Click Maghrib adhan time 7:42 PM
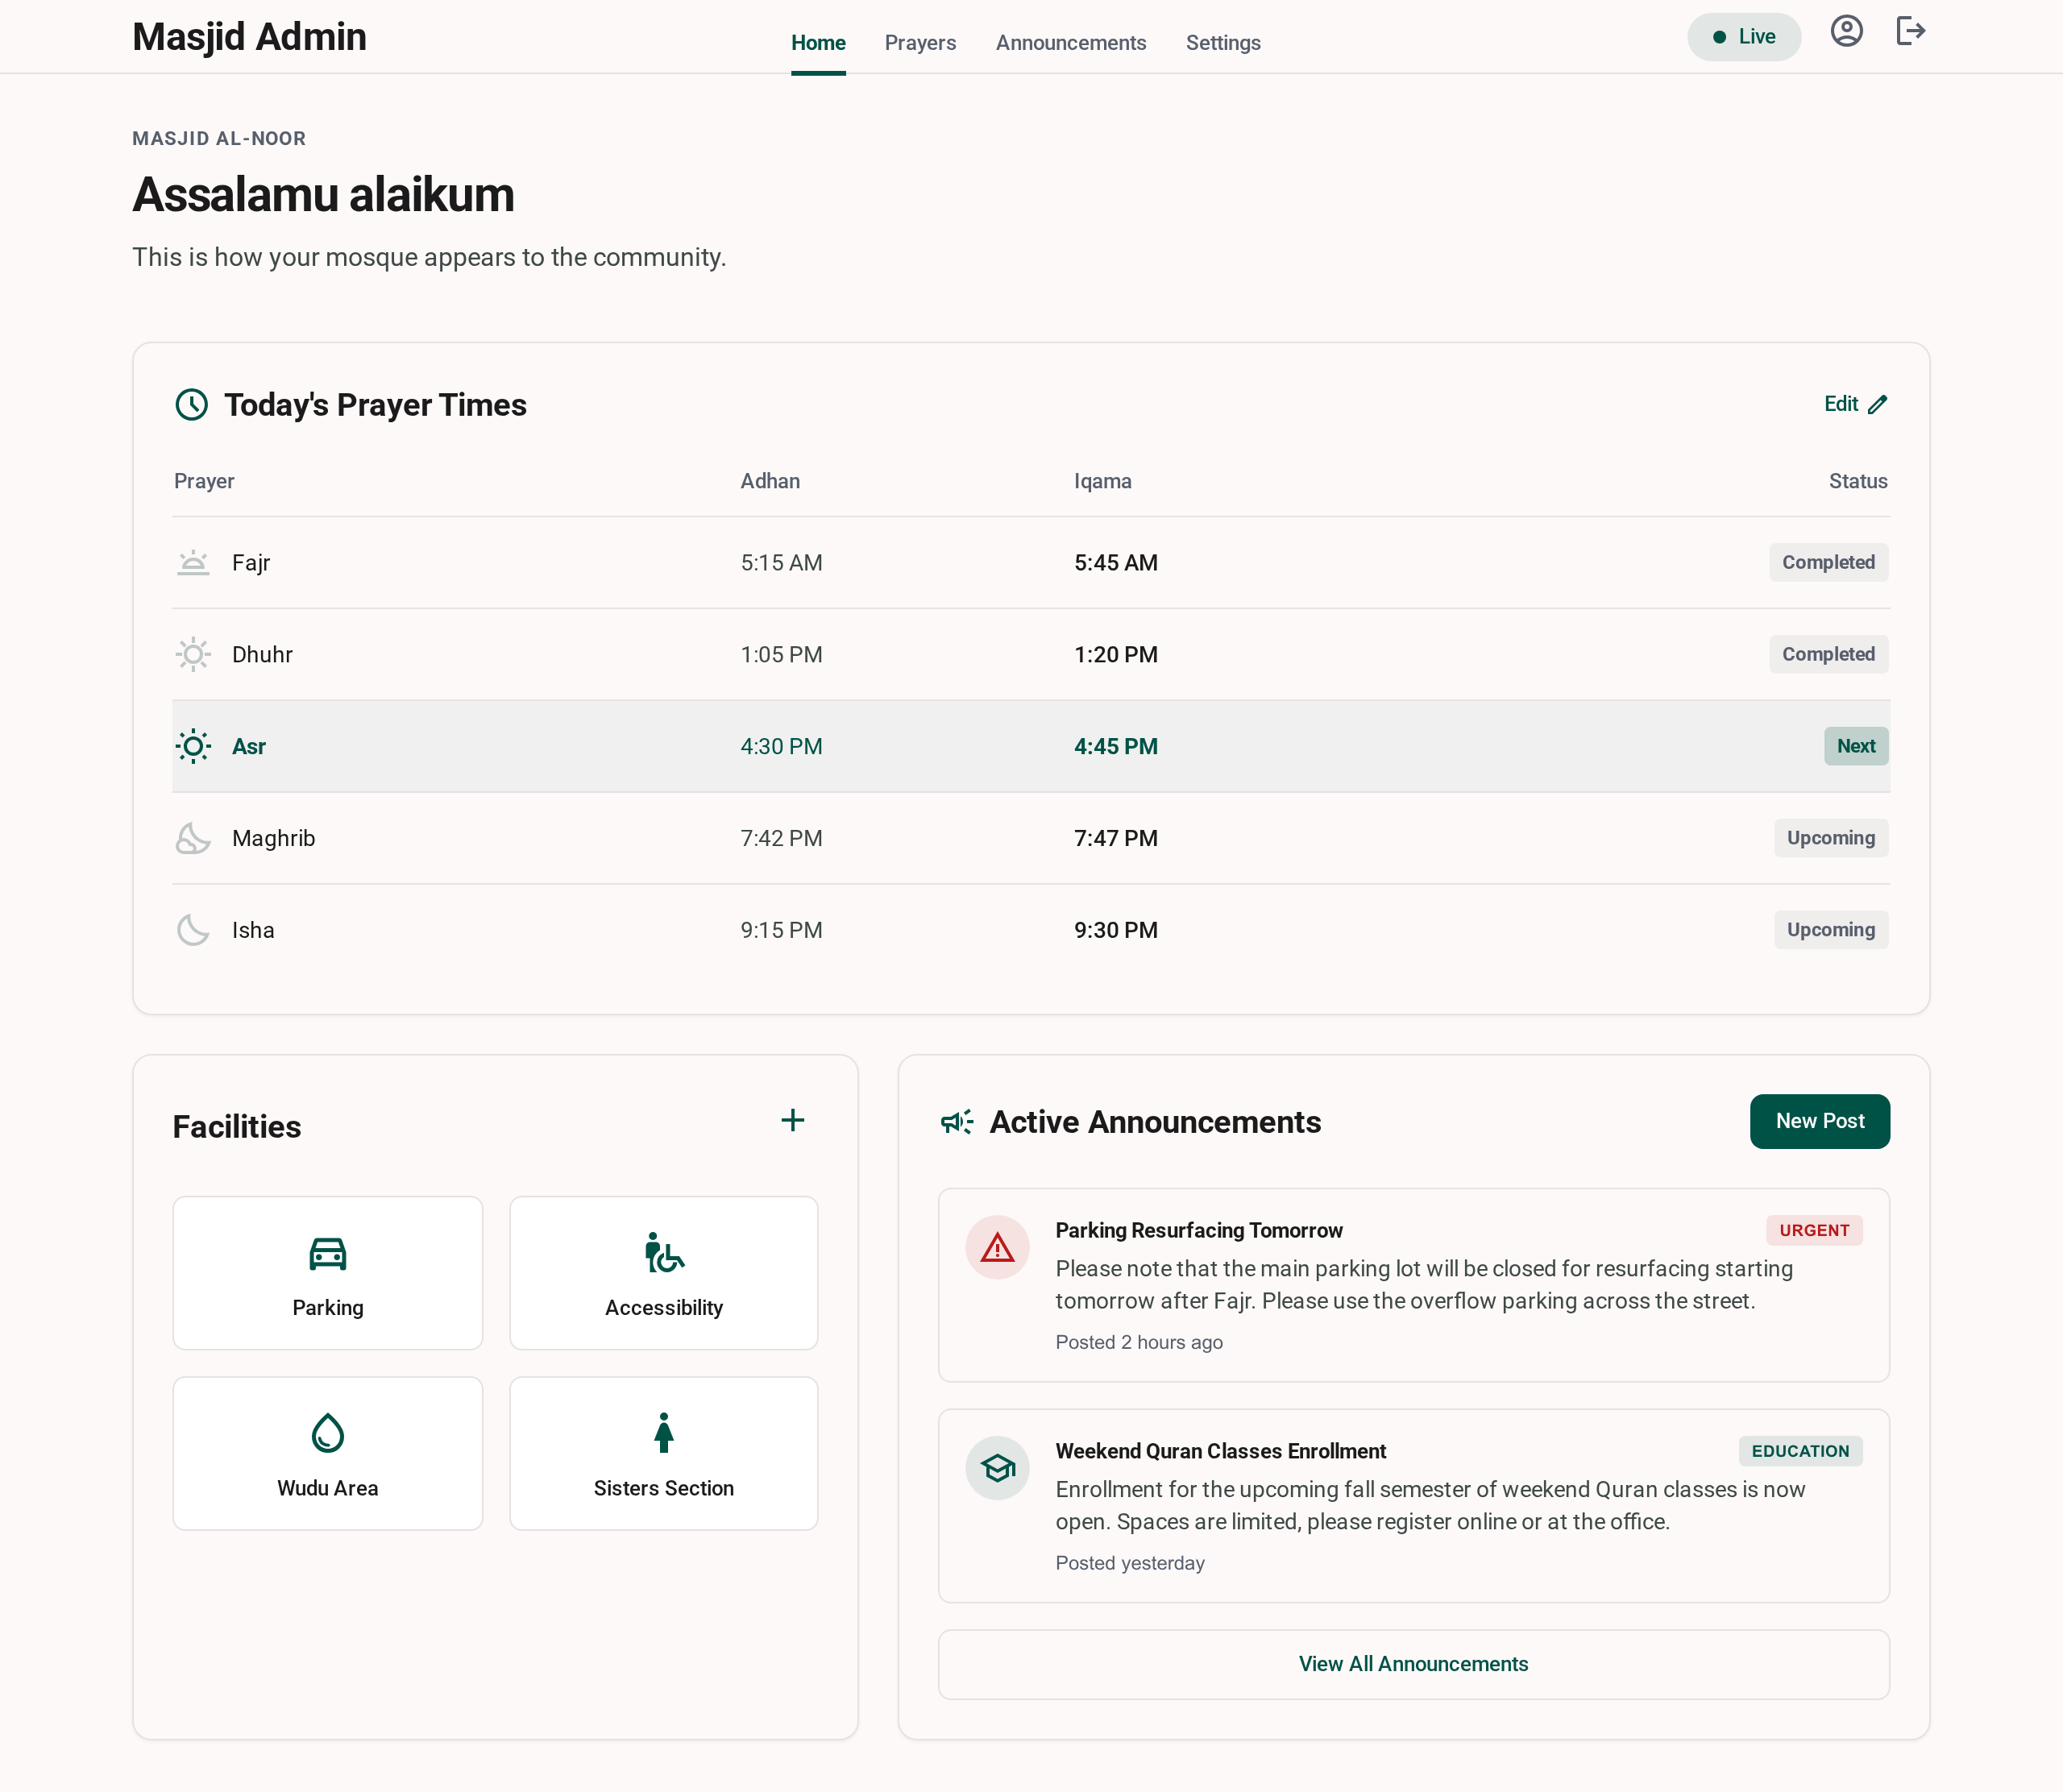 pos(781,839)
